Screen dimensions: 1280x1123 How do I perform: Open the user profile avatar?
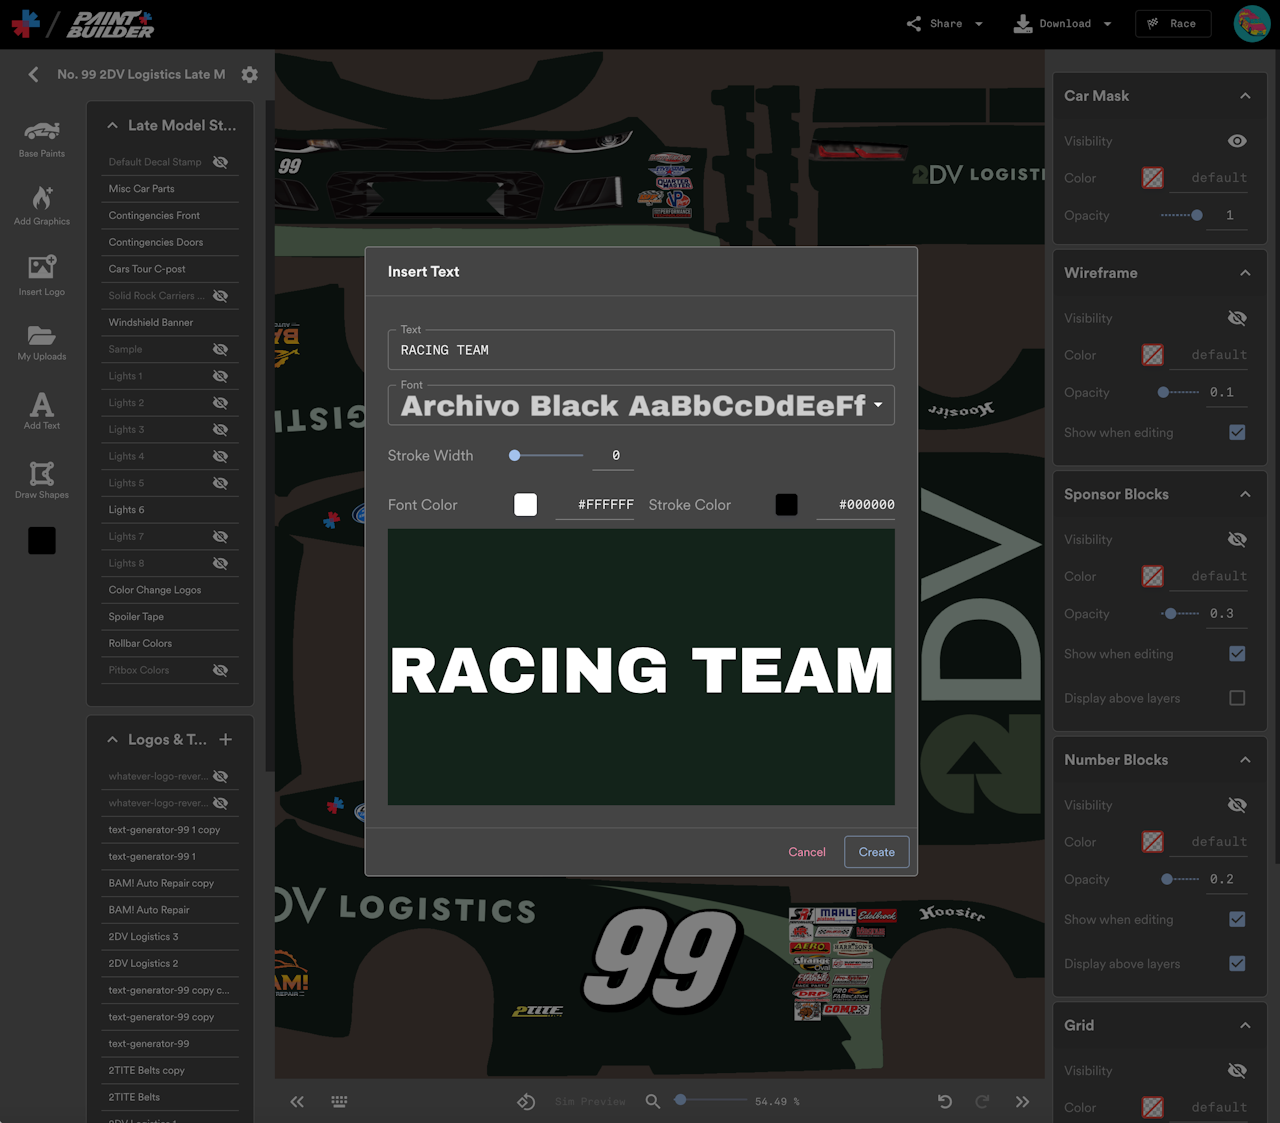(1252, 24)
